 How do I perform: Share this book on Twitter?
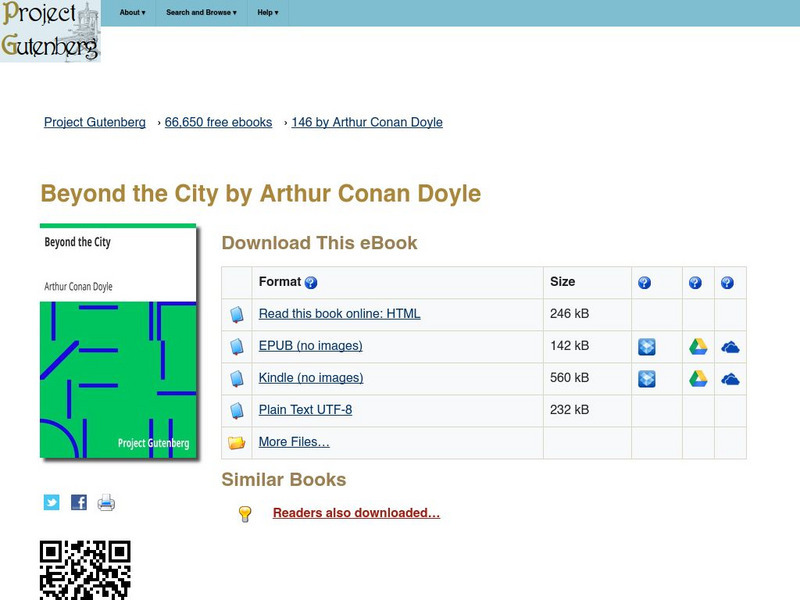[x=50, y=503]
